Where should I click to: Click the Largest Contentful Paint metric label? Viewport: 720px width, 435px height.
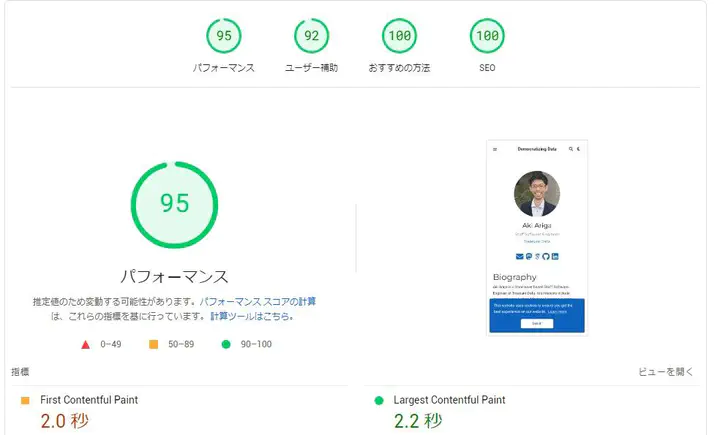click(449, 400)
